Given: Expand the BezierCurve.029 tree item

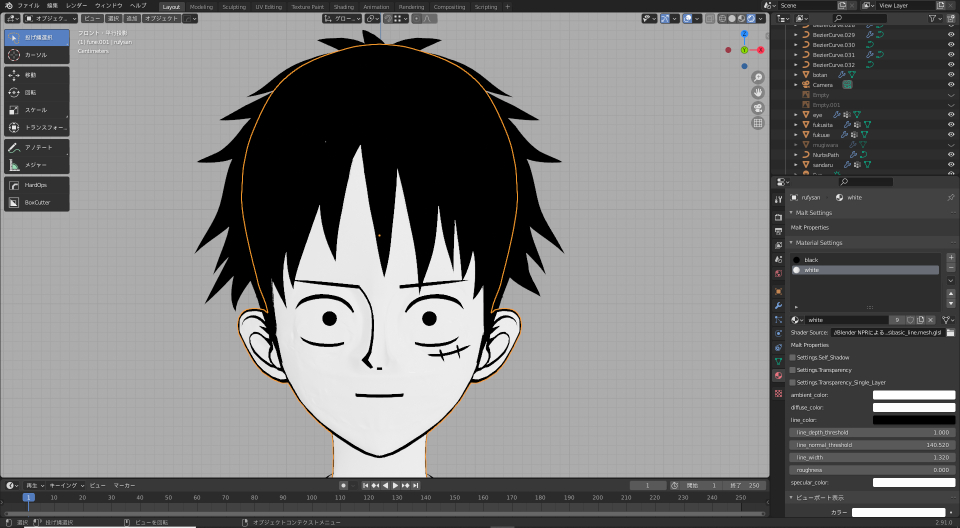Looking at the screenshot, I should click(796, 35).
